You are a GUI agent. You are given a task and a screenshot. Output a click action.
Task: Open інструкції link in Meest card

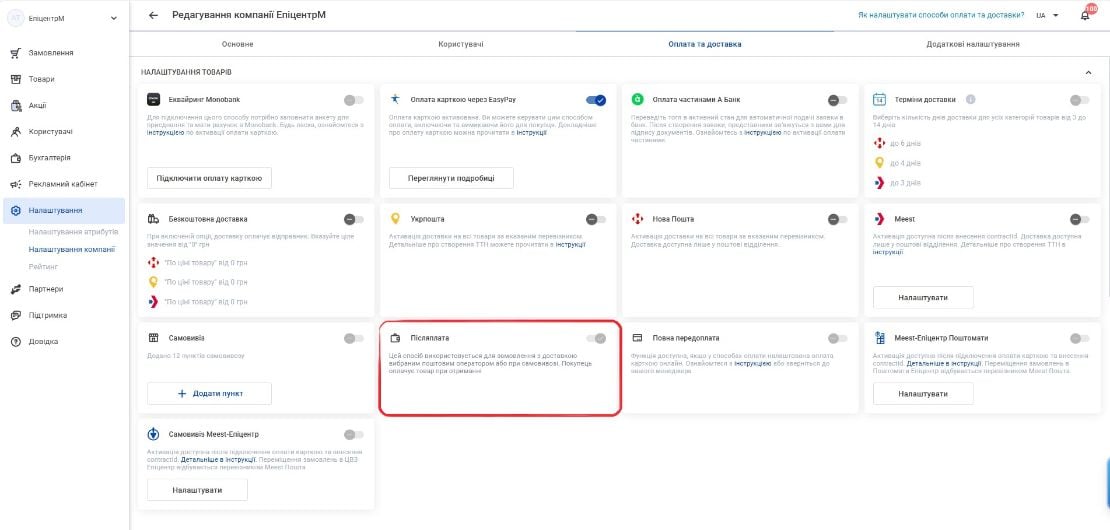888,252
